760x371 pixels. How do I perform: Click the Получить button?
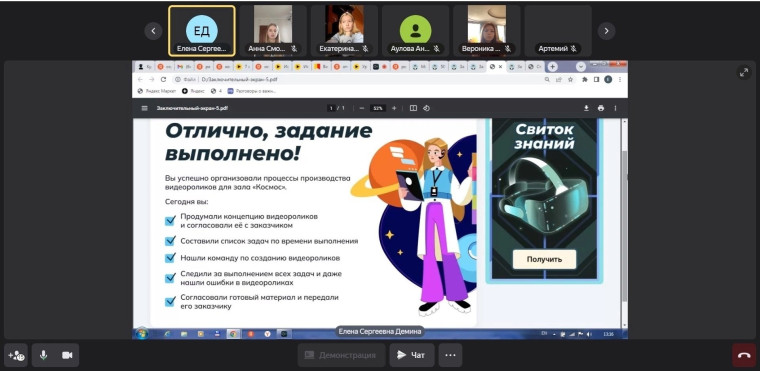point(544,259)
